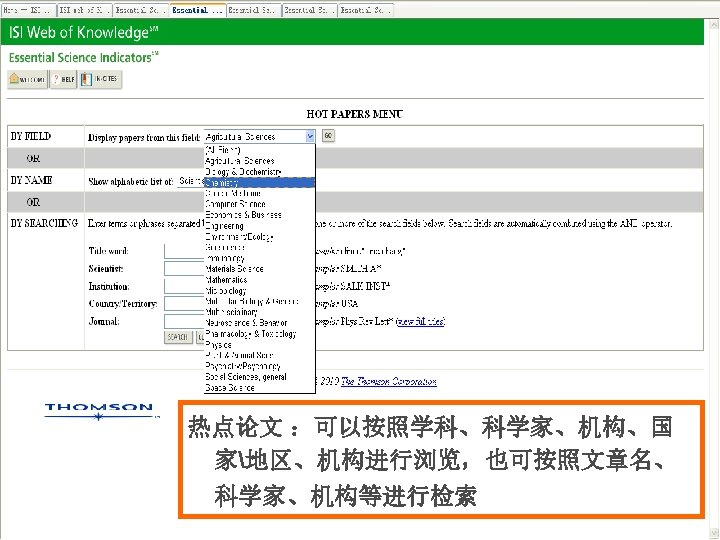The image size is (720, 540).
Task: Collapse the field dropdown using its arrow
Action: coord(310,136)
